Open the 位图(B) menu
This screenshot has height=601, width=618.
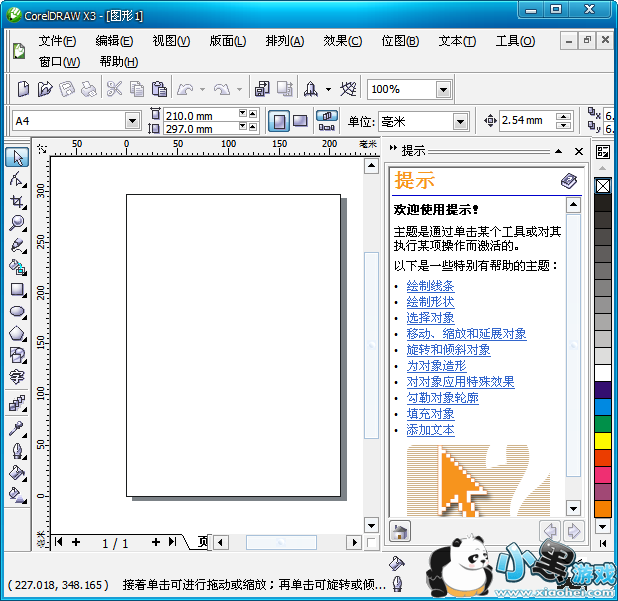400,41
